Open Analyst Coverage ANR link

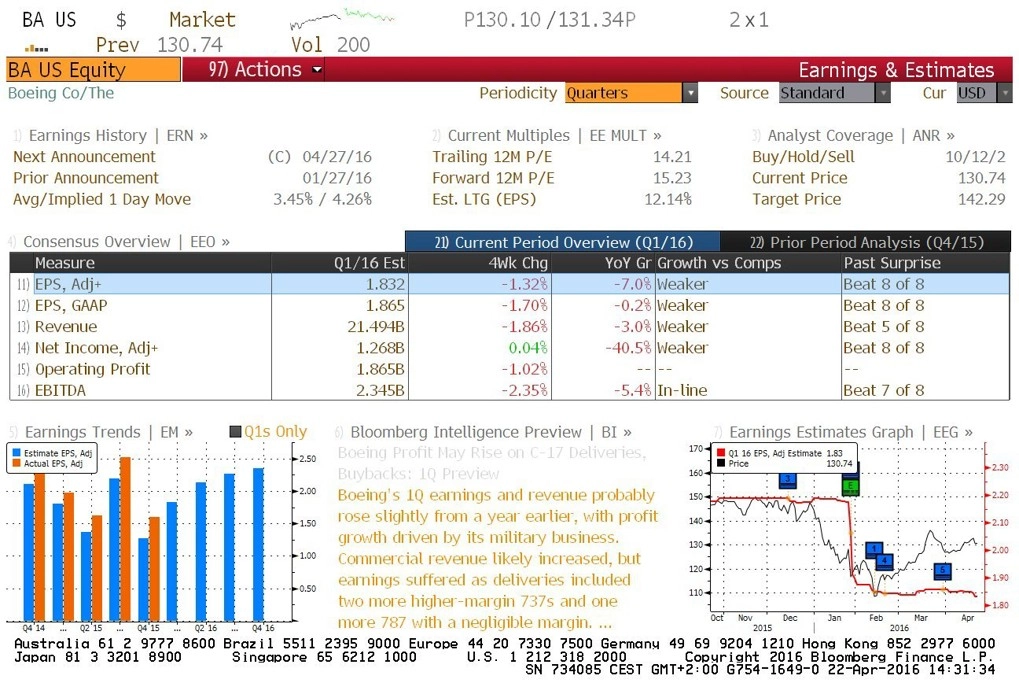[x=853, y=135]
